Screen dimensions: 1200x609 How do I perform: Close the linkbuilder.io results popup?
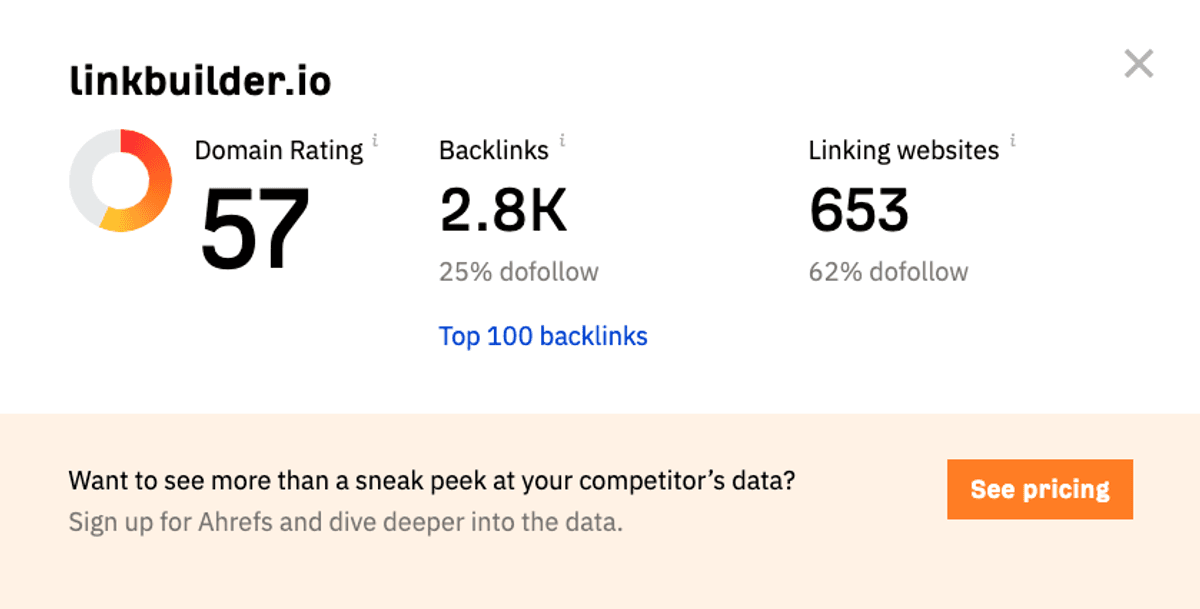[1138, 65]
